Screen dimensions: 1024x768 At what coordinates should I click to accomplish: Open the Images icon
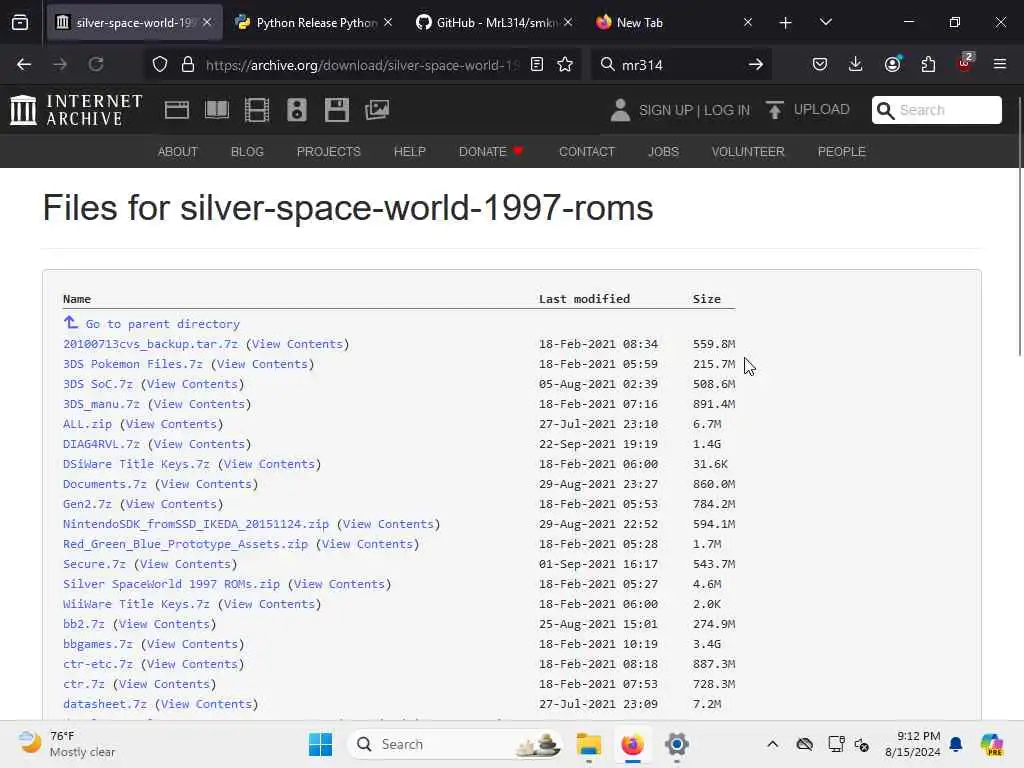click(377, 110)
